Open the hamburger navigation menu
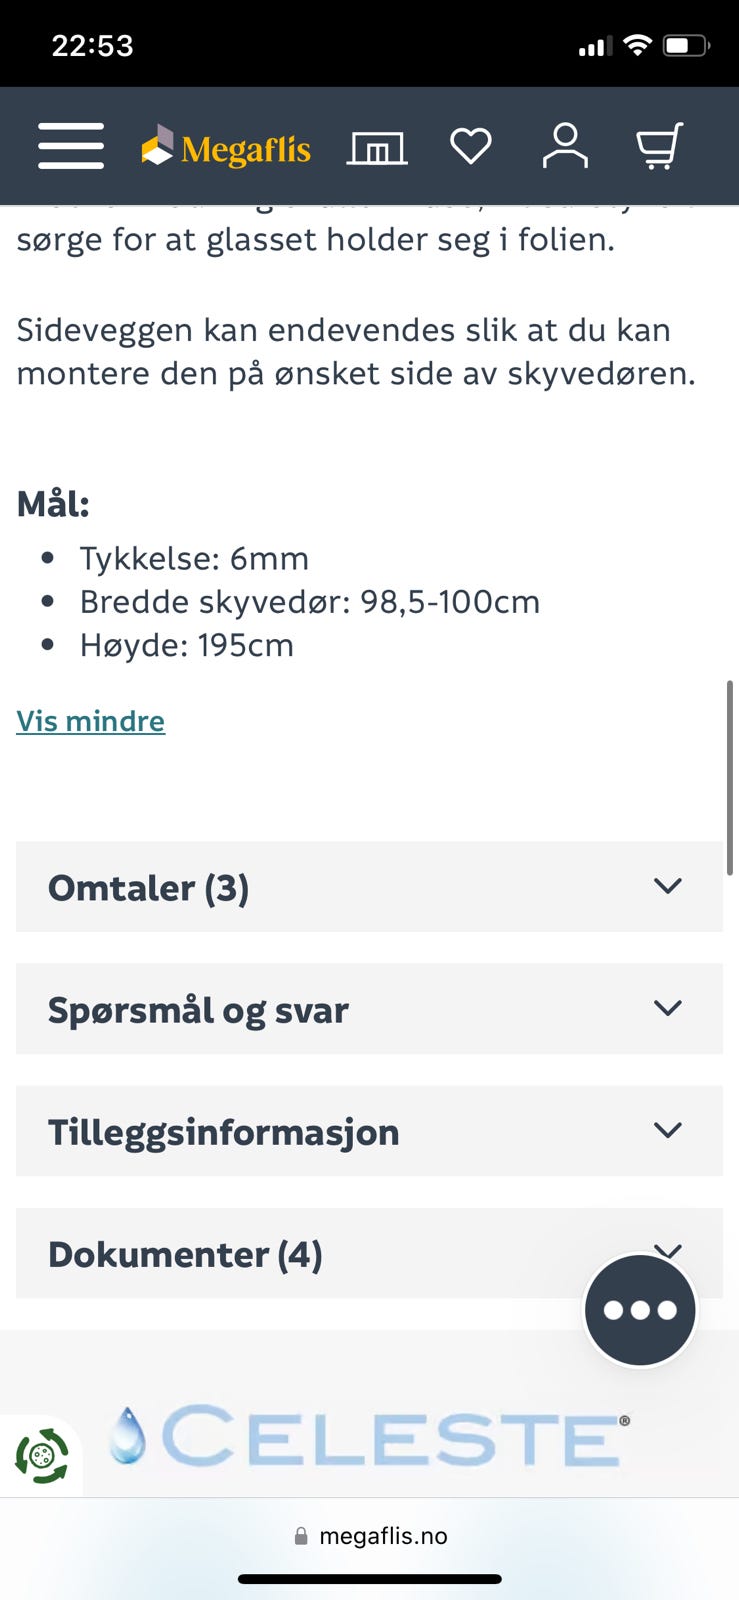Image resolution: width=739 pixels, height=1600 pixels. [x=71, y=146]
